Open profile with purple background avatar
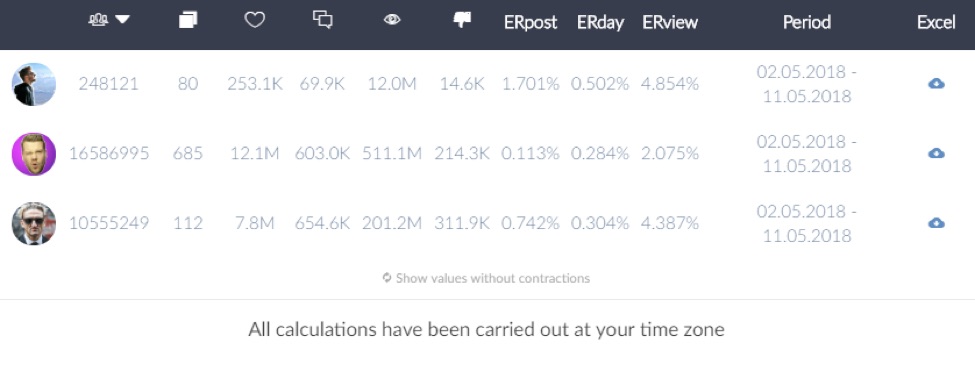This screenshot has width=975, height=379. point(34,154)
